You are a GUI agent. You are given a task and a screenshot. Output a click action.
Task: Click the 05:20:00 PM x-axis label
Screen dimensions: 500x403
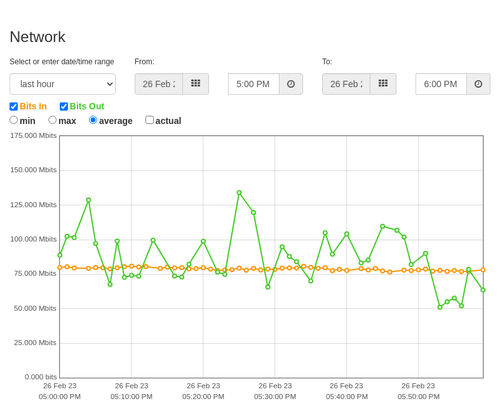[x=203, y=397]
